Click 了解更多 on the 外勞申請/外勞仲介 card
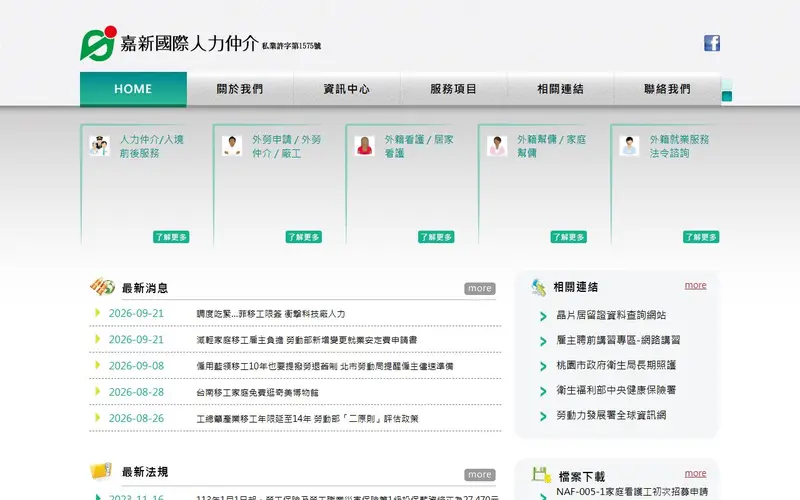This screenshot has height=500, width=800. pos(304,237)
